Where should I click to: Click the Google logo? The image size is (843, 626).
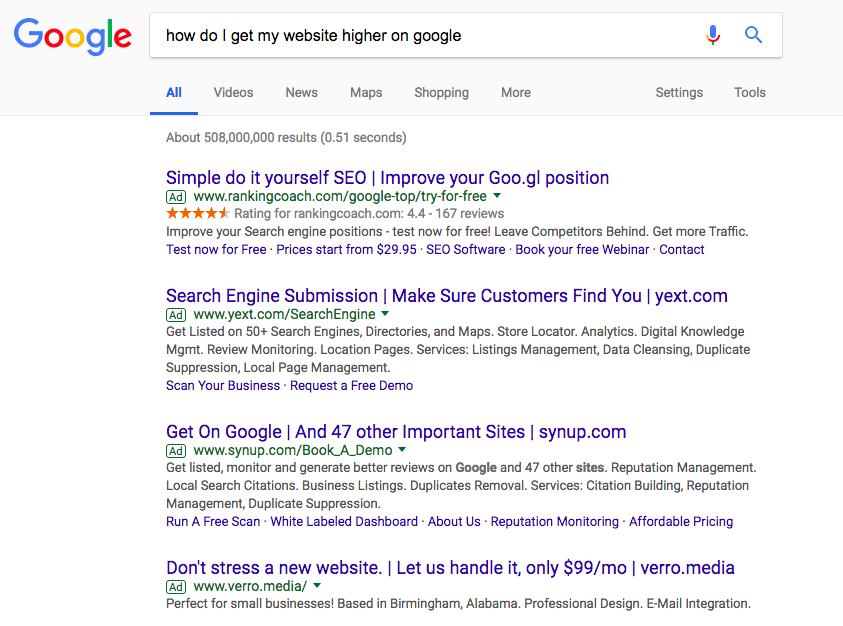pos(73,36)
